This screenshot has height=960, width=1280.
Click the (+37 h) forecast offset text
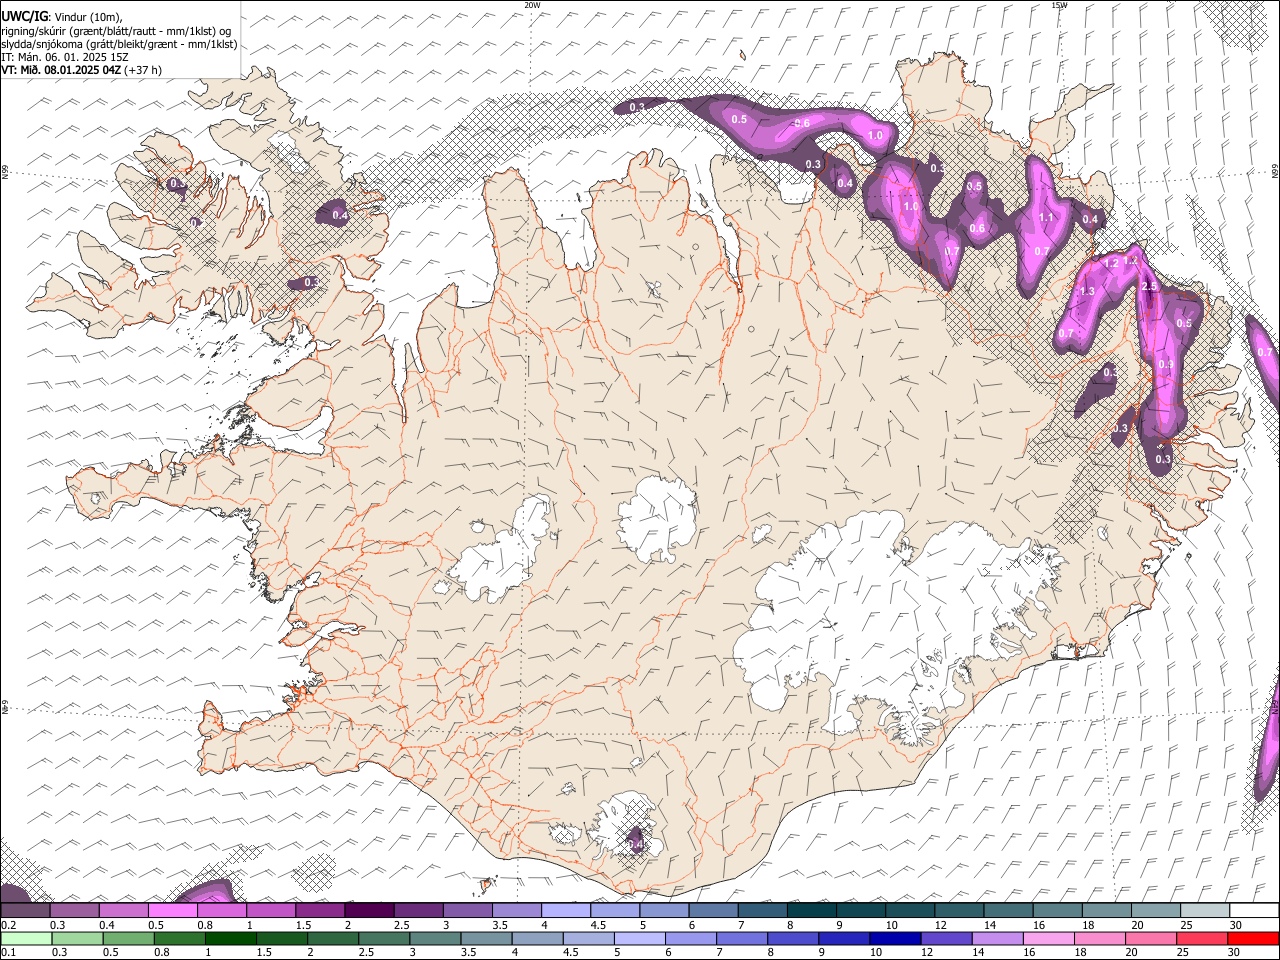click(143, 70)
